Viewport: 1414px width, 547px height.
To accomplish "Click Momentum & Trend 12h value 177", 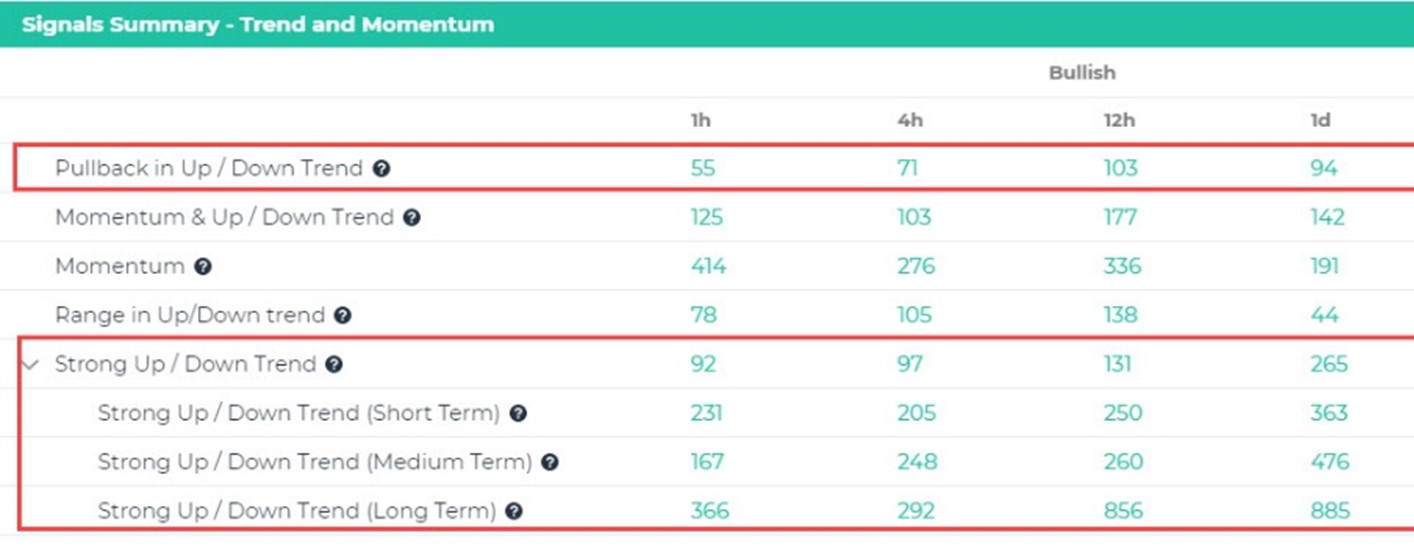I will (x=1121, y=217).
